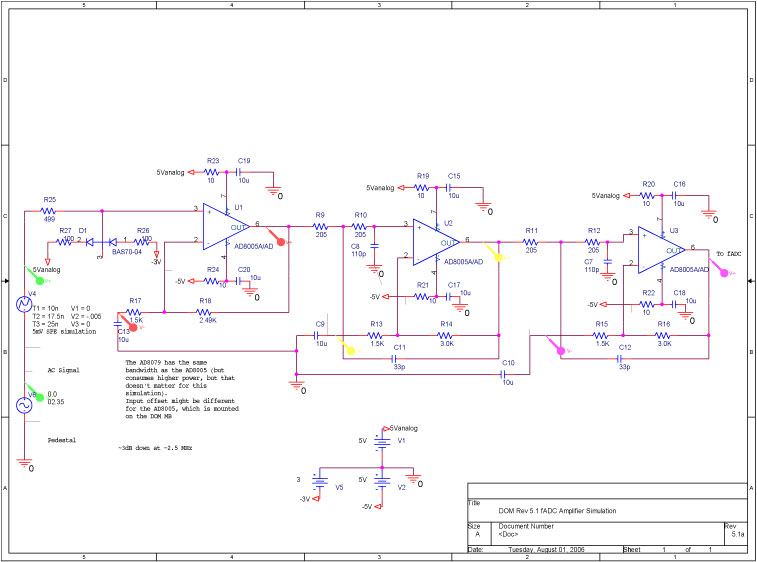Viewport: 757px width, 562px height.
Task: Select resistor R9 symbol
Action: [x=321, y=226]
